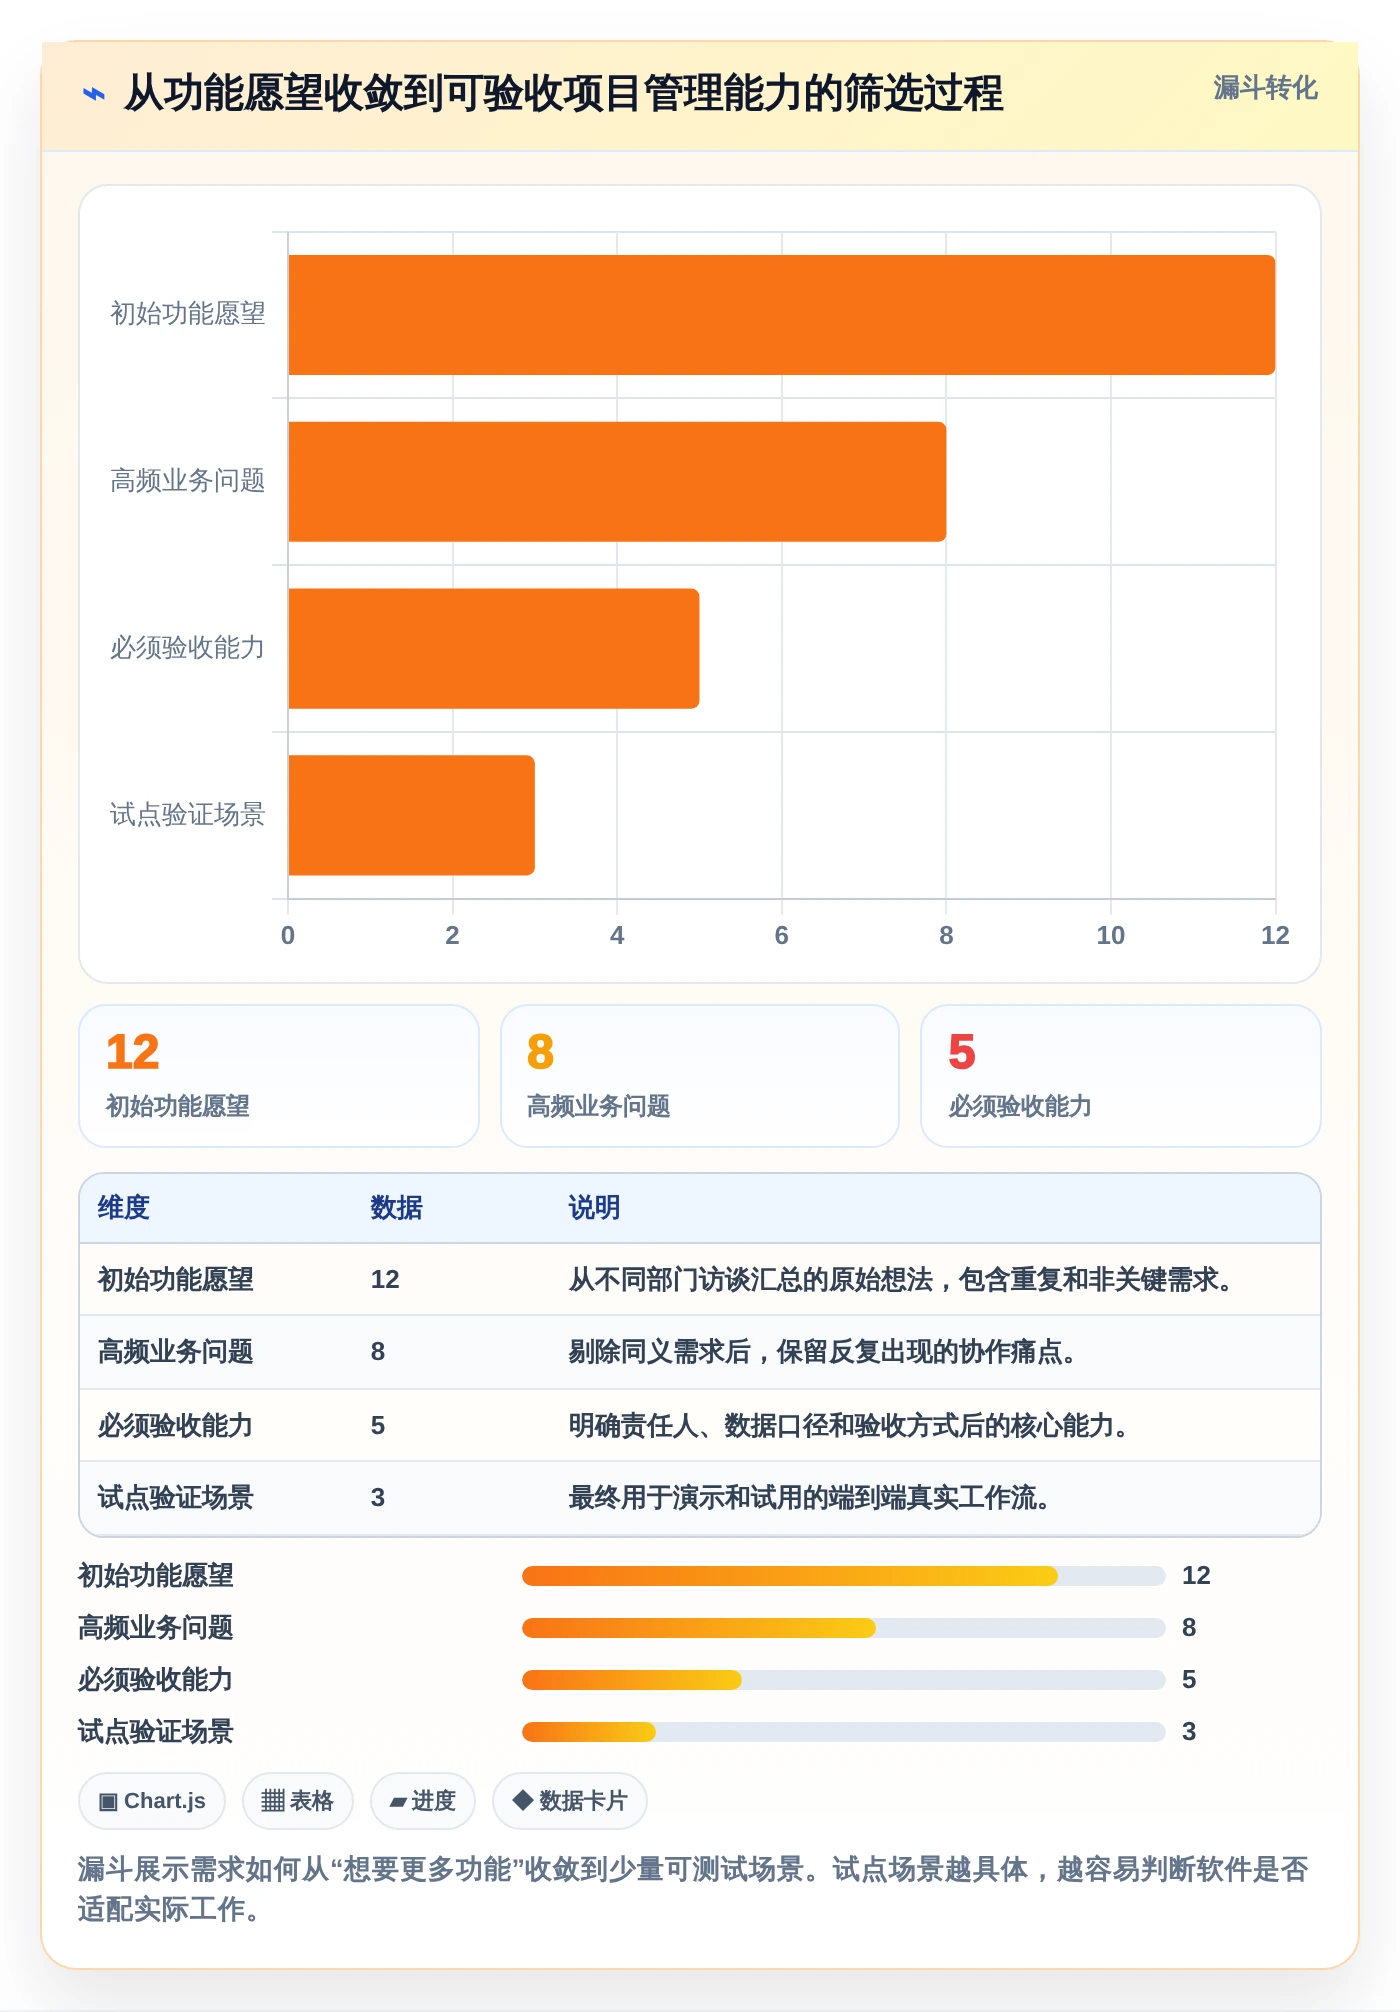1400x2012 pixels.
Task: Click the 维度 column header
Action: [x=124, y=1208]
